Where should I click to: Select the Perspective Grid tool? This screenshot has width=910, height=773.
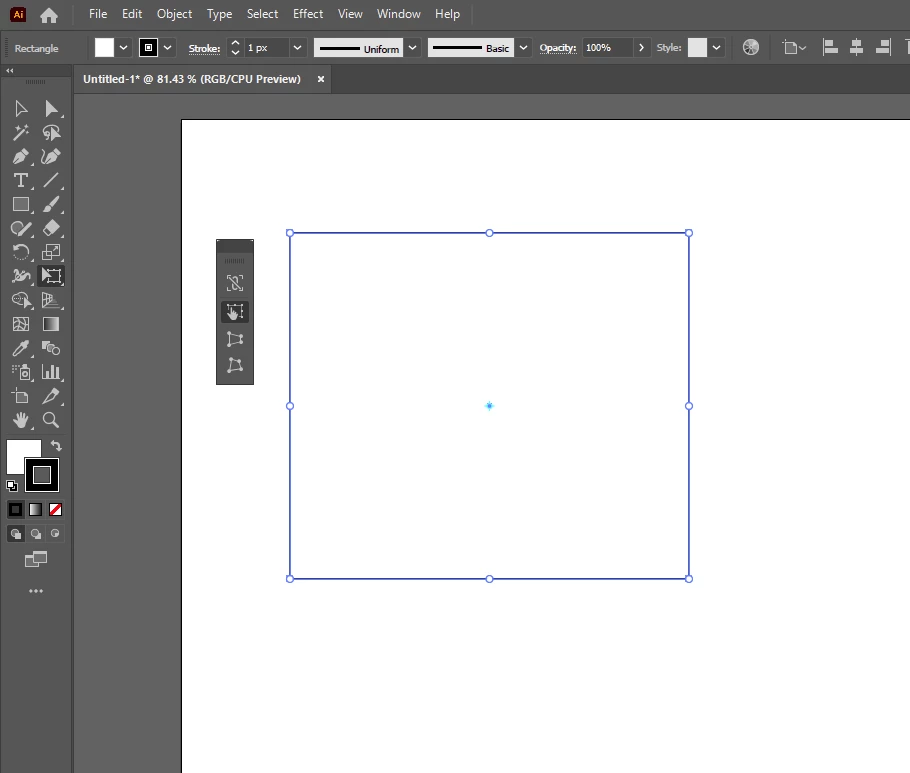51,300
